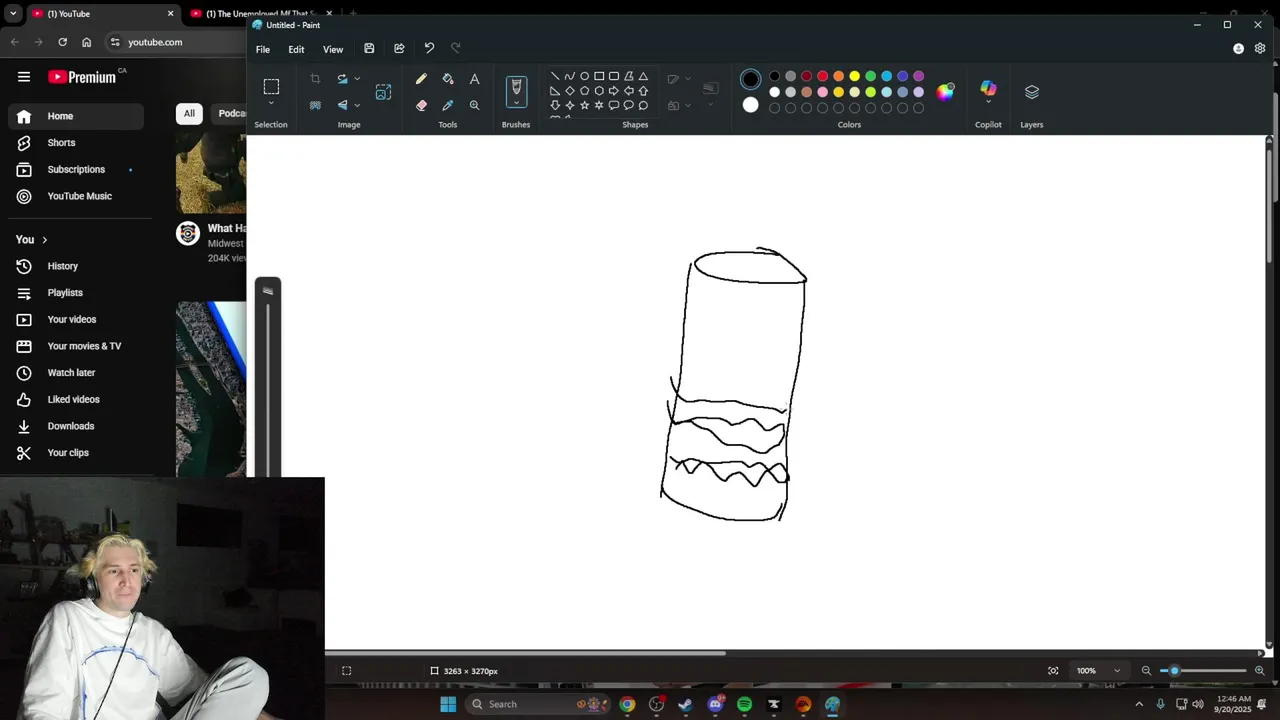Click the zoom slider handle
The width and height of the screenshot is (1280, 720).
point(1175,671)
